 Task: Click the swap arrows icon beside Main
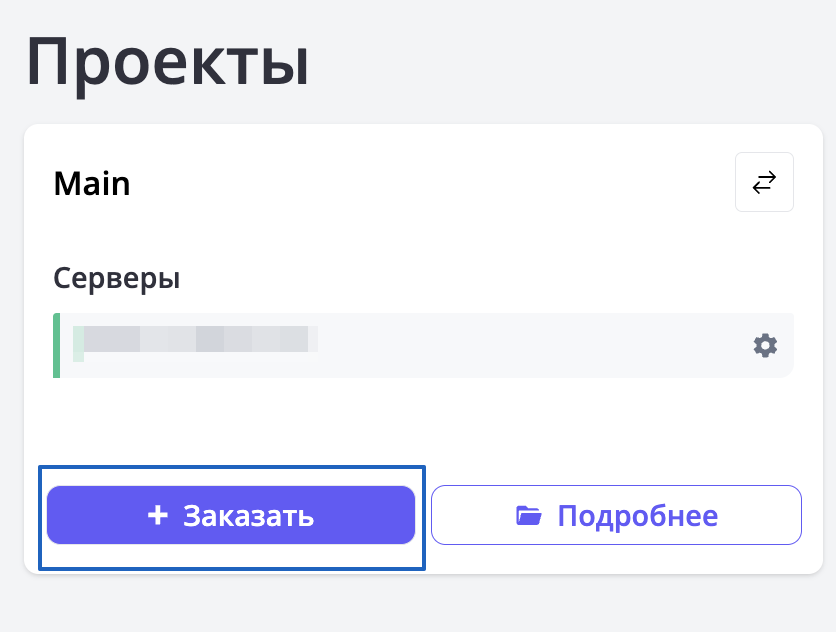point(764,183)
